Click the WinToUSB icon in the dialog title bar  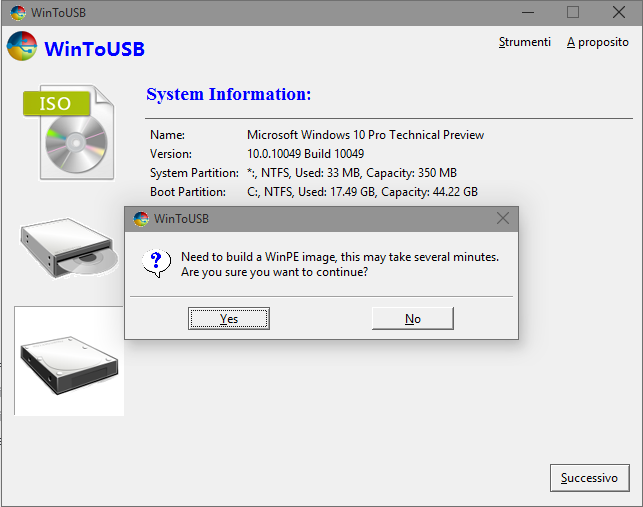141,219
